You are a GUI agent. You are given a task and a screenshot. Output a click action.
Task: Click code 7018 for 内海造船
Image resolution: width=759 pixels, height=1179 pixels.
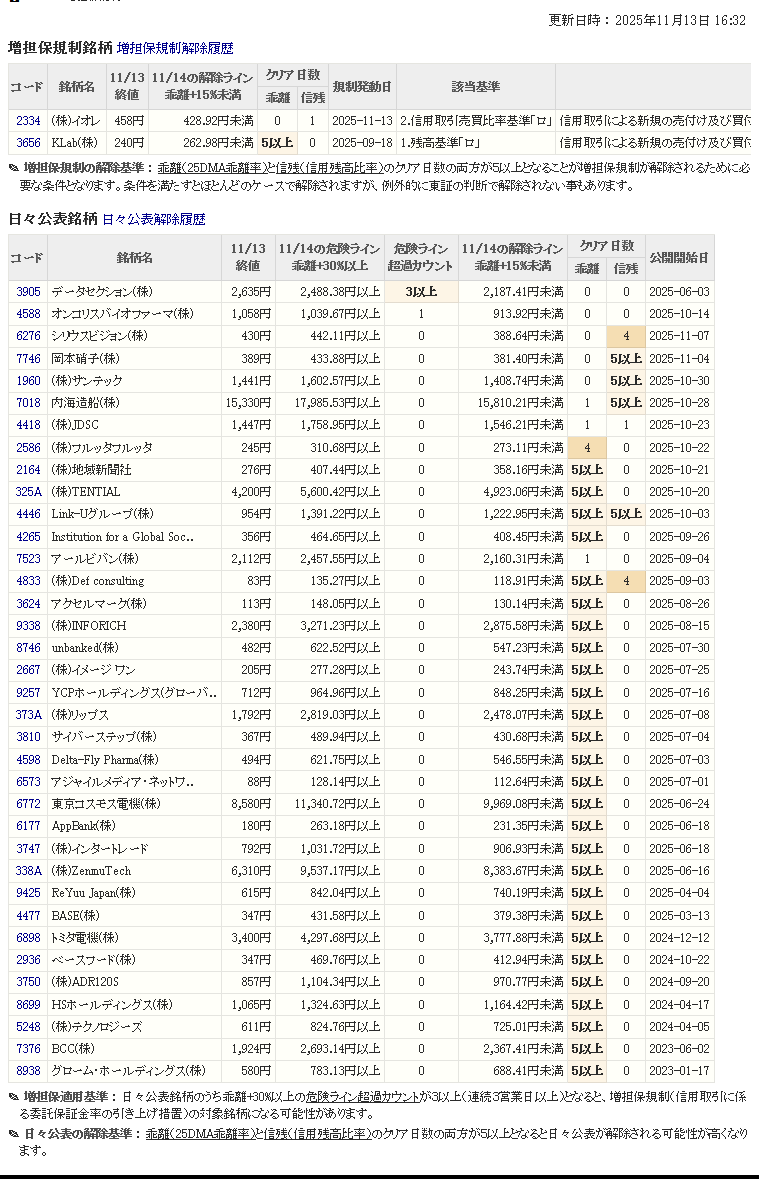click(28, 403)
